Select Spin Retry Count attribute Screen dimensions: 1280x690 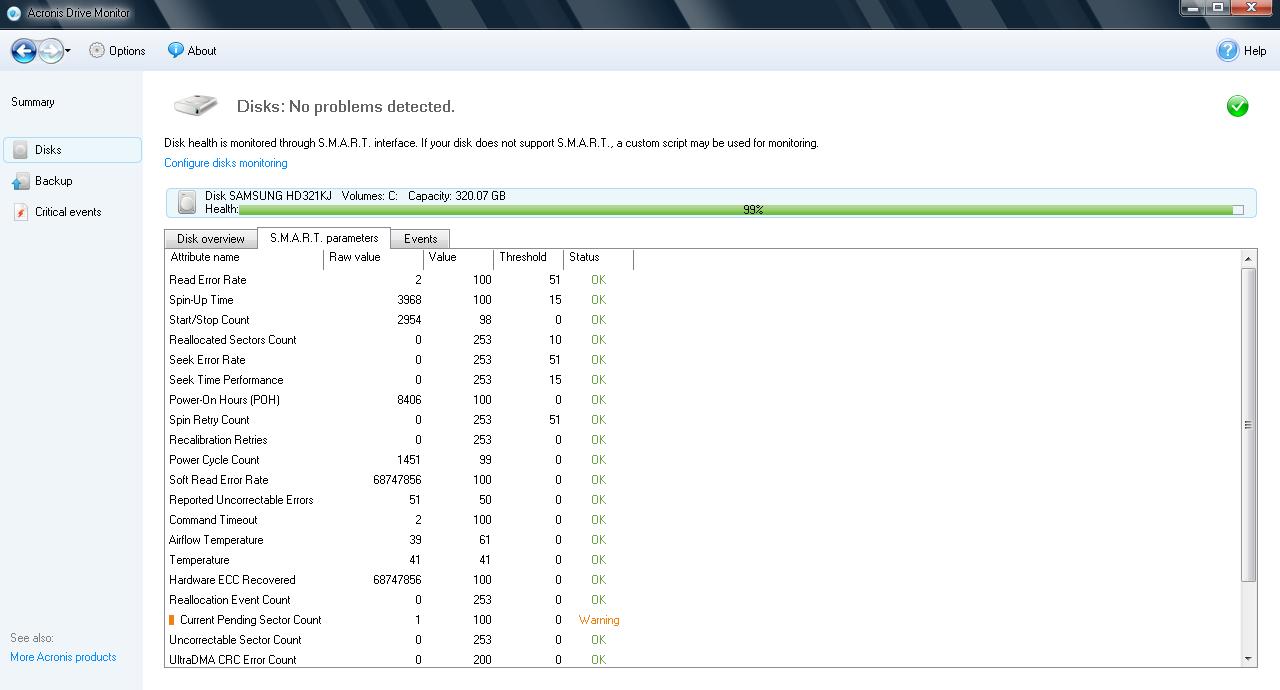pos(209,420)
